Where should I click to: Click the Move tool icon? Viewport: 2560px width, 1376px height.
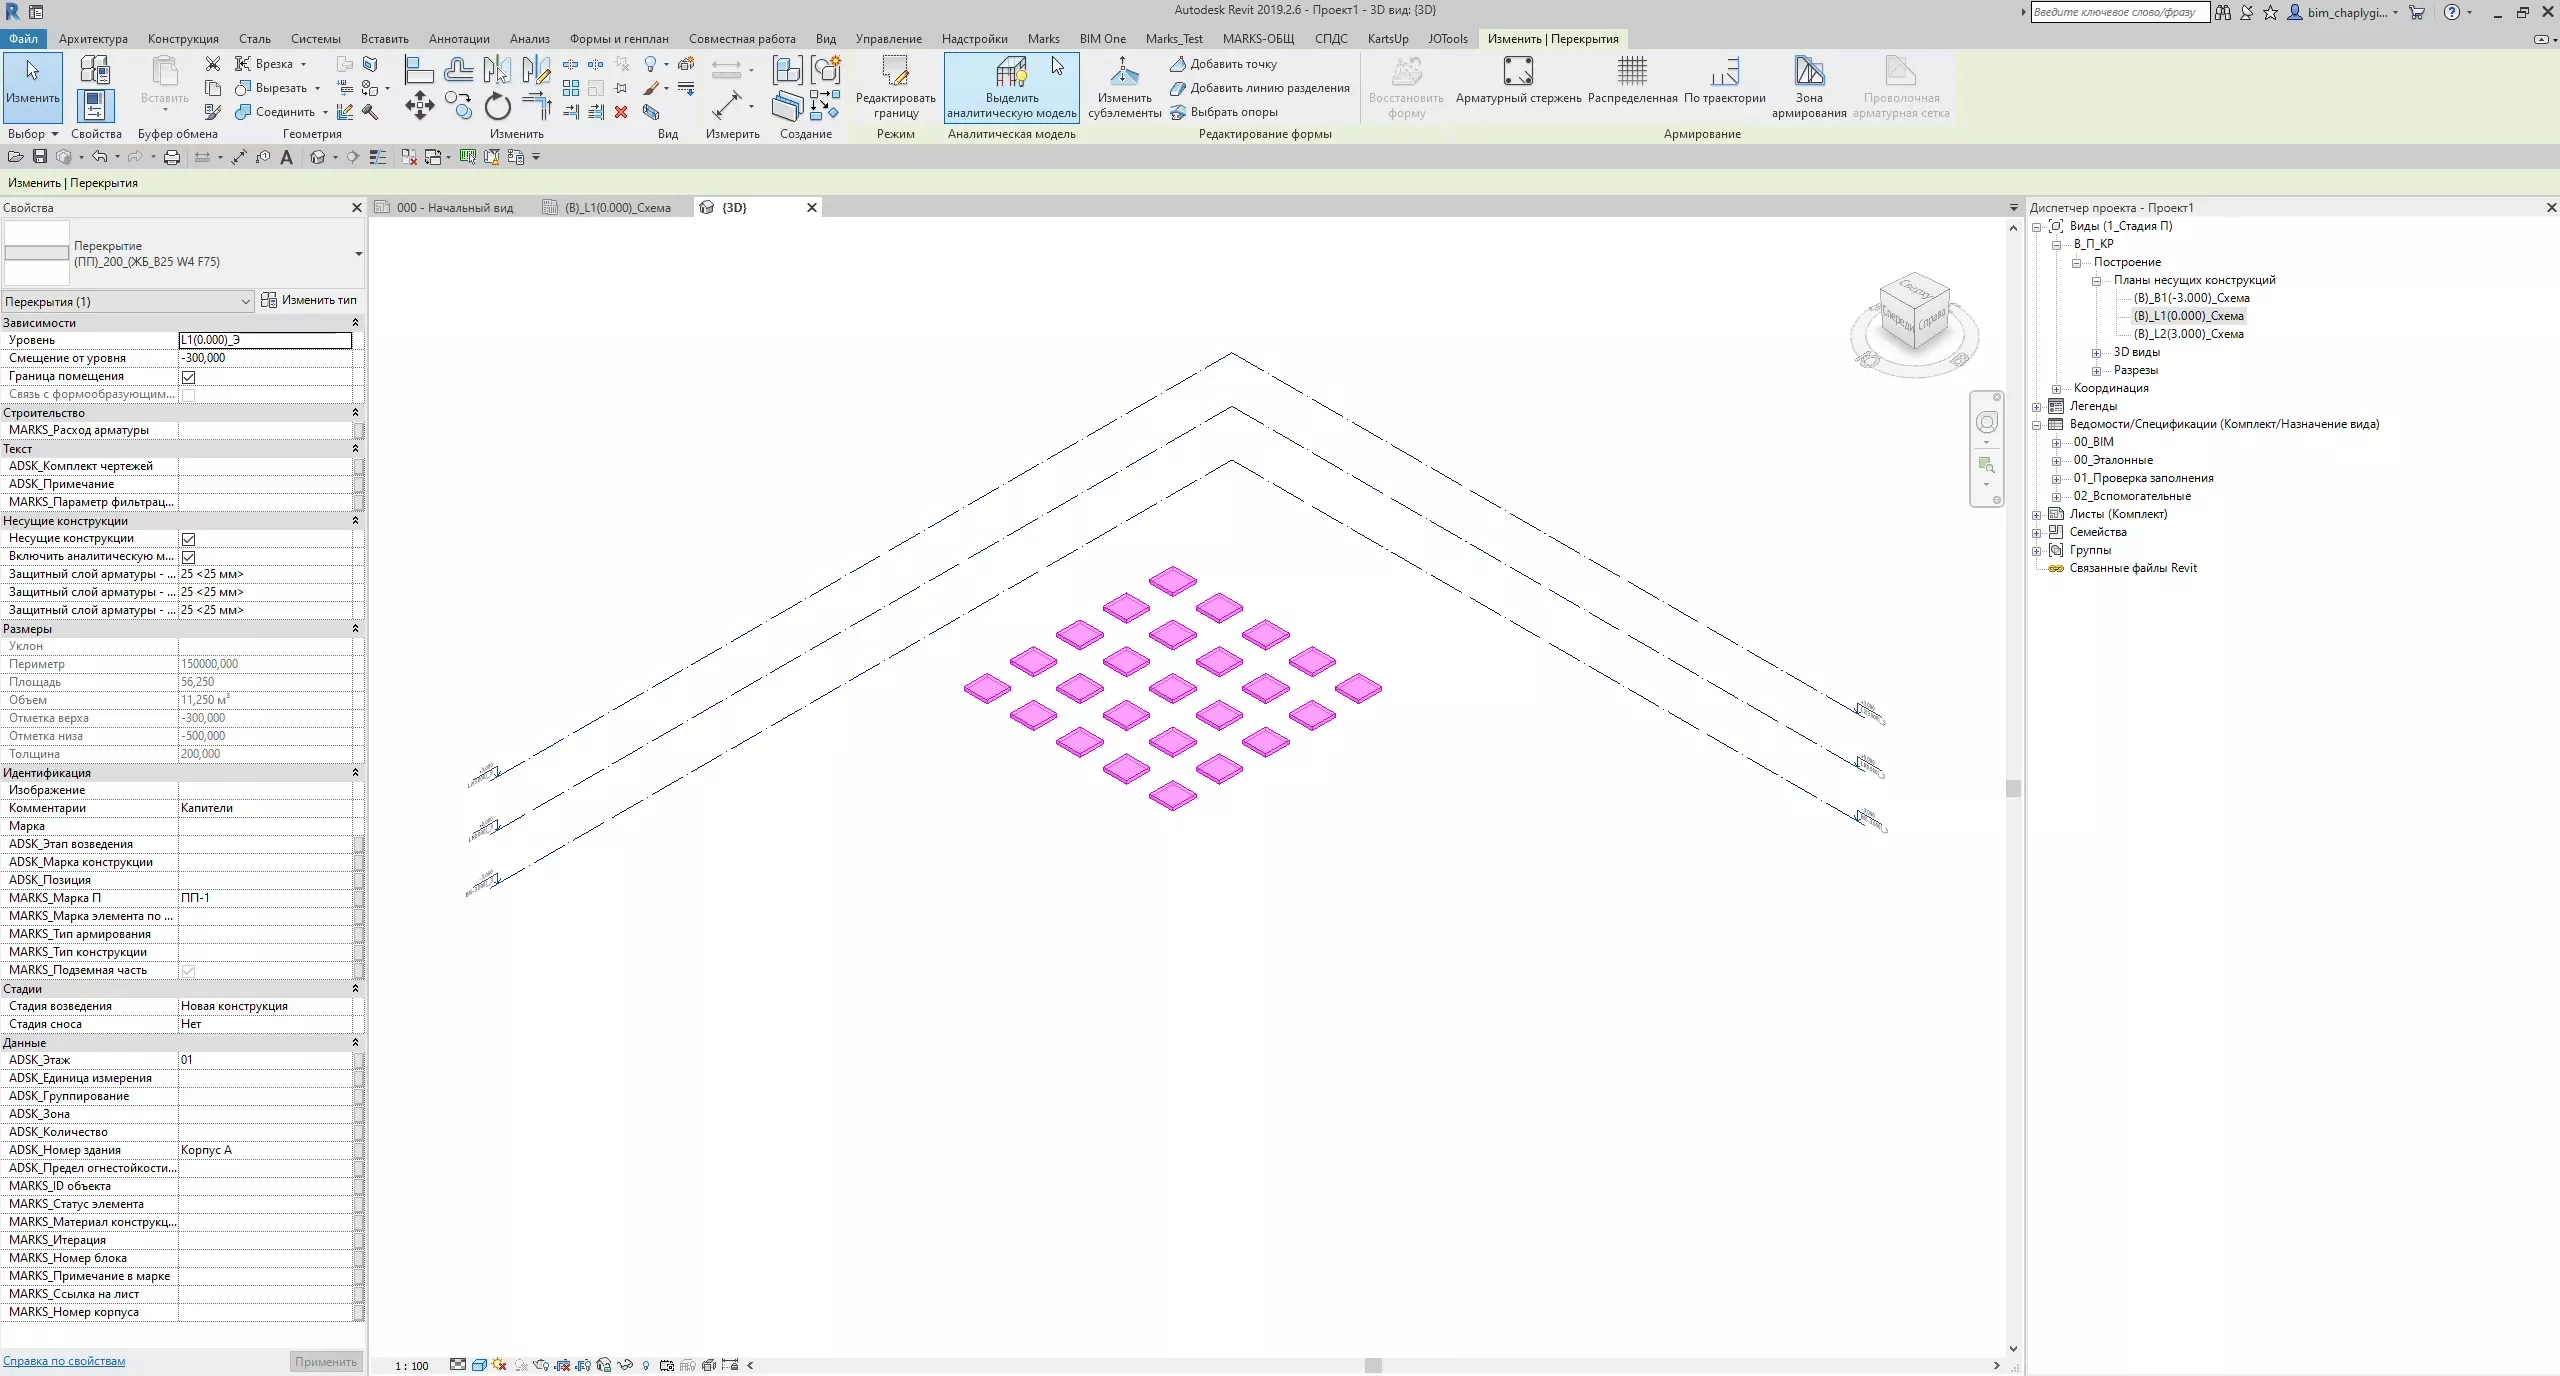(x=419, y=106)
